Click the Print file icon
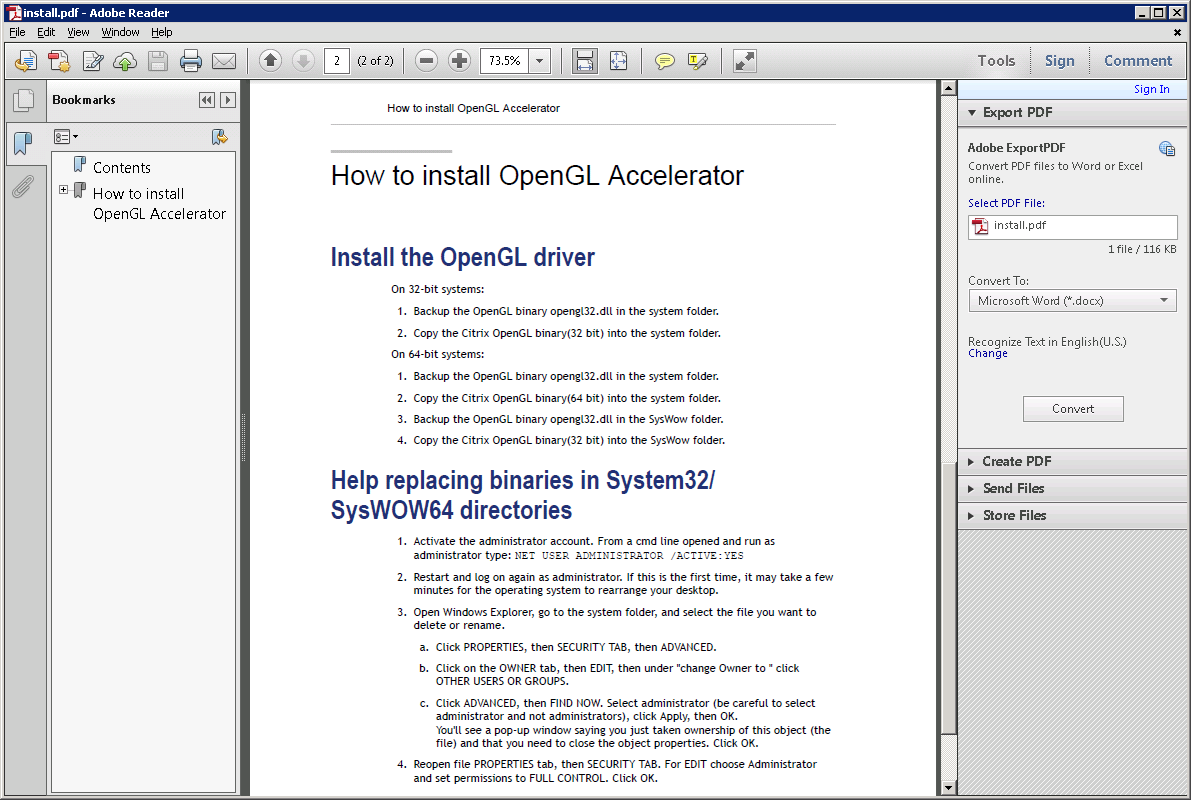The width and height of the screenshot is (1191, 800). [190, 61]
